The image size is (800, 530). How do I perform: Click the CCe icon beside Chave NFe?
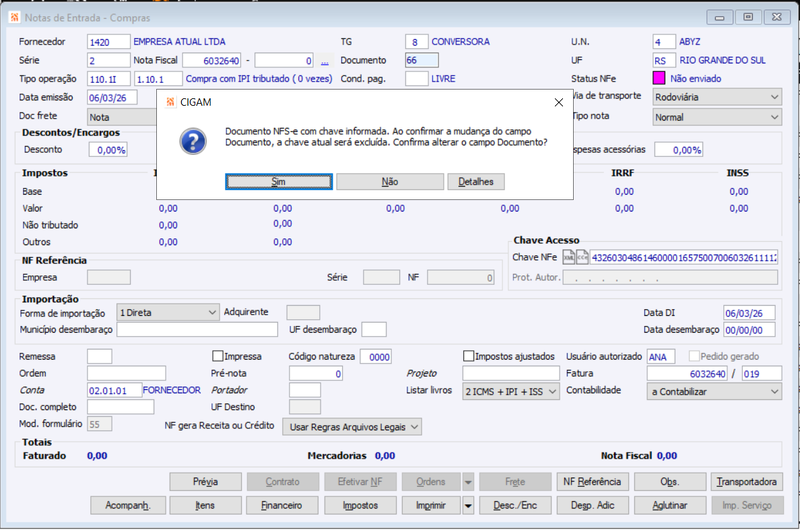[582, 258]
